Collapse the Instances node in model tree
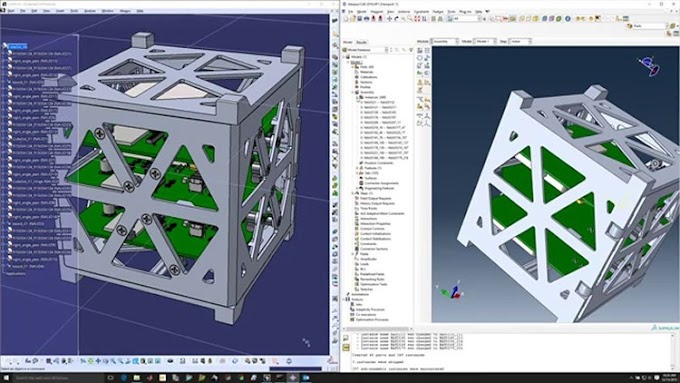Image resolution: width=680 pixels, height=383 pixels. click(357, 98)
